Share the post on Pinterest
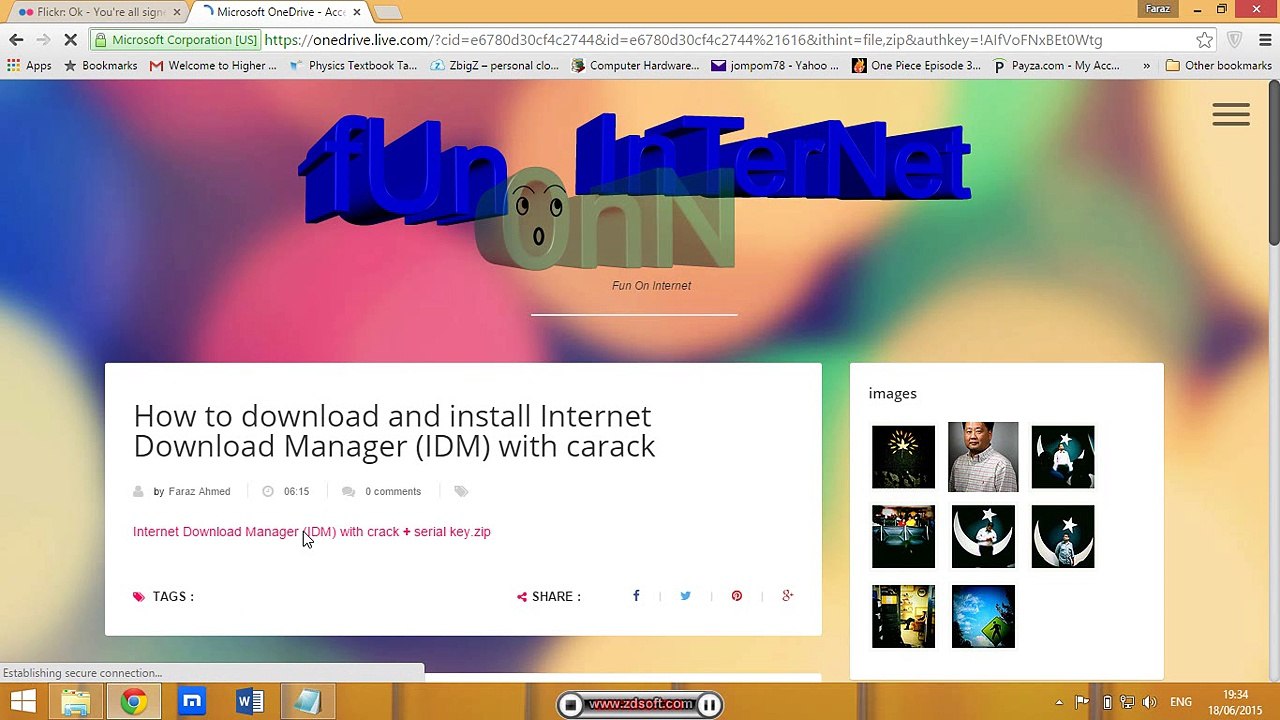 click(737, 596)
